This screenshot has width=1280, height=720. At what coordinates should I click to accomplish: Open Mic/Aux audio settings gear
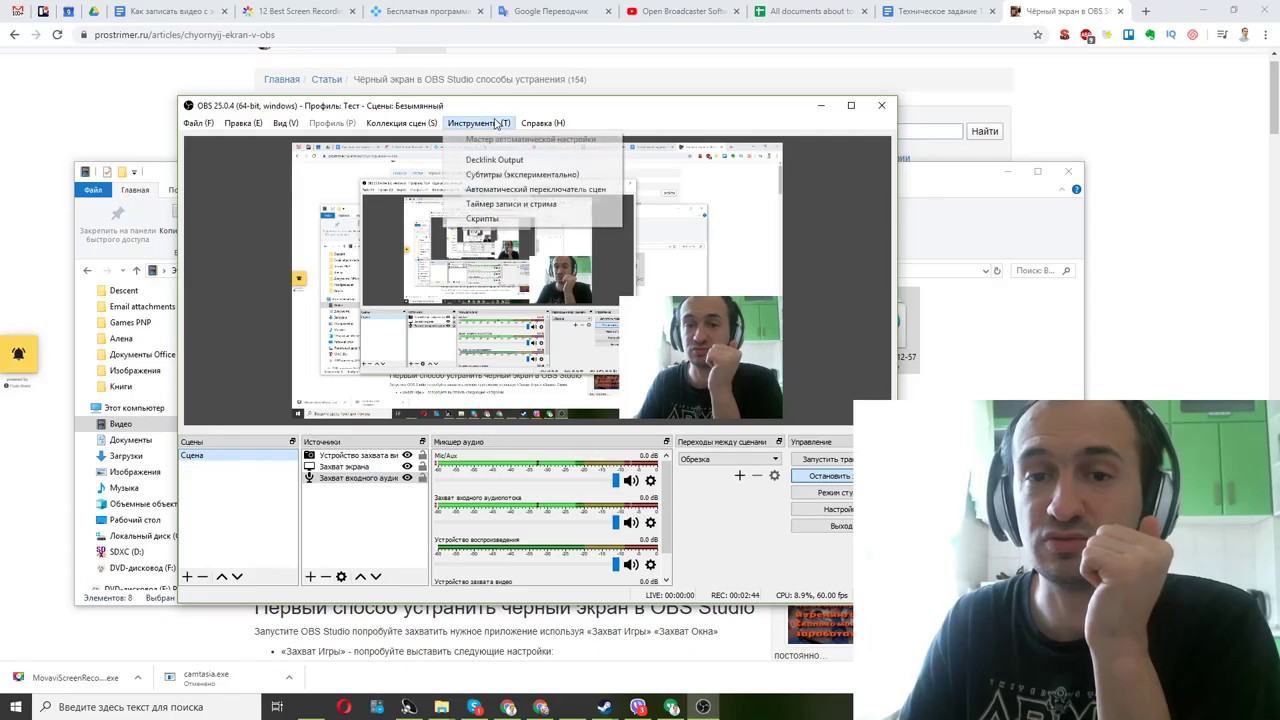pyautogui.click(x=650, y=481)
